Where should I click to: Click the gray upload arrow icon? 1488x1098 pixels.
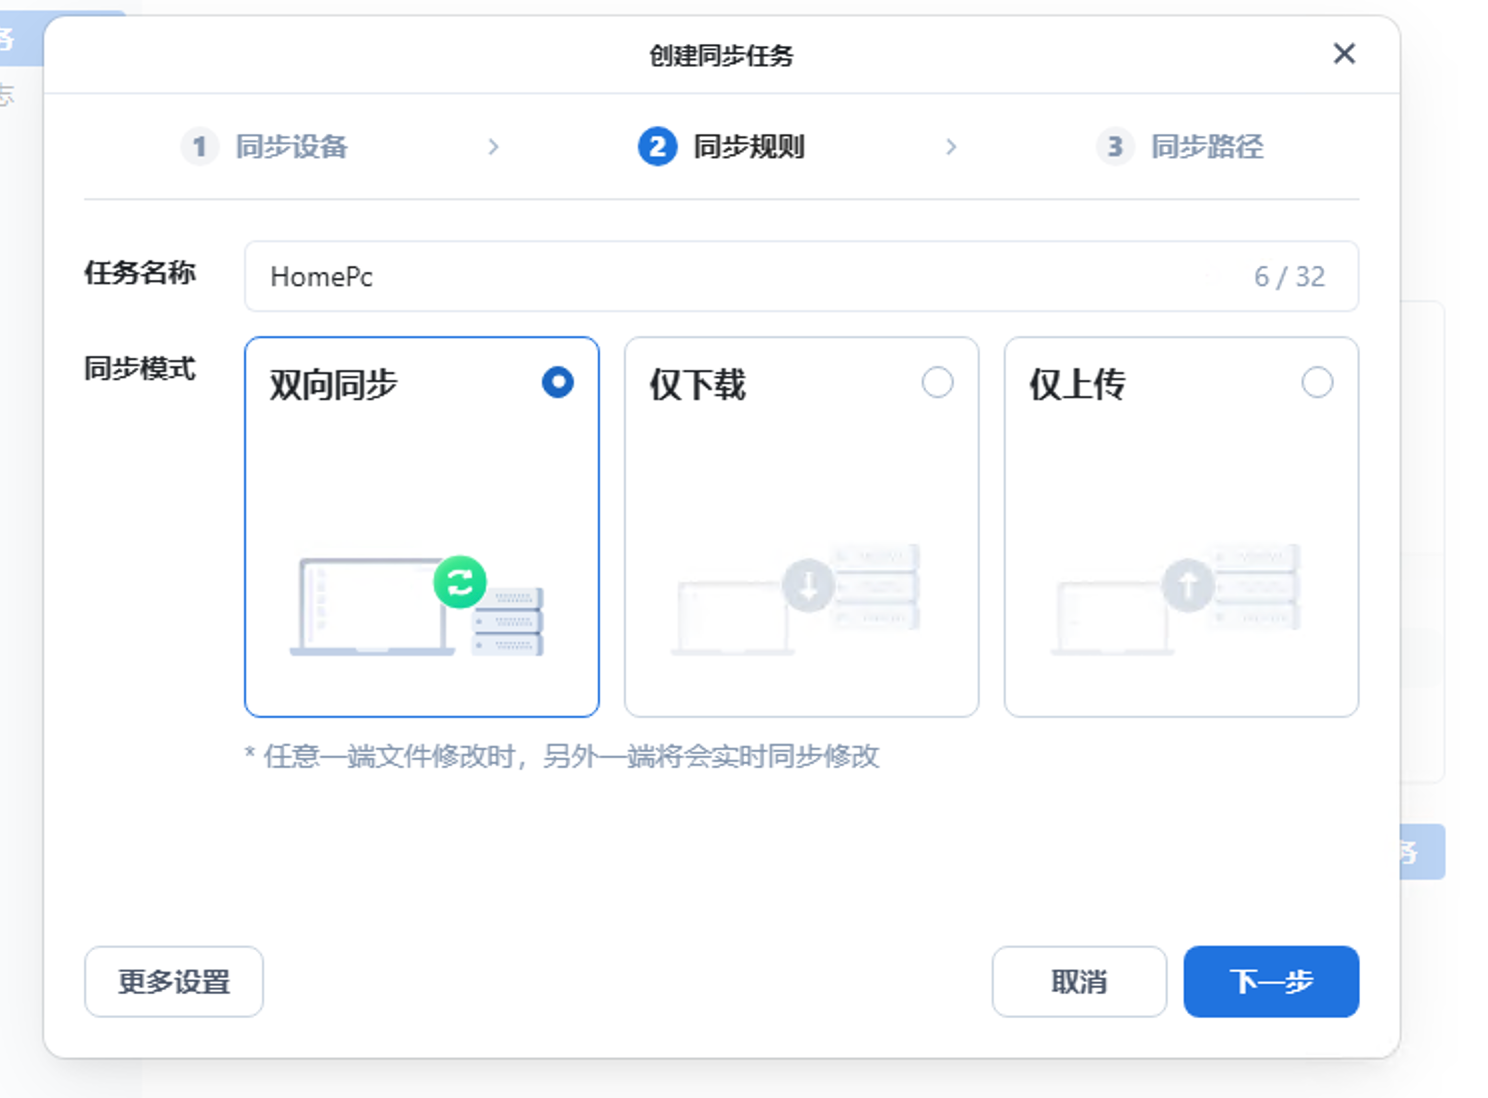1188,585
